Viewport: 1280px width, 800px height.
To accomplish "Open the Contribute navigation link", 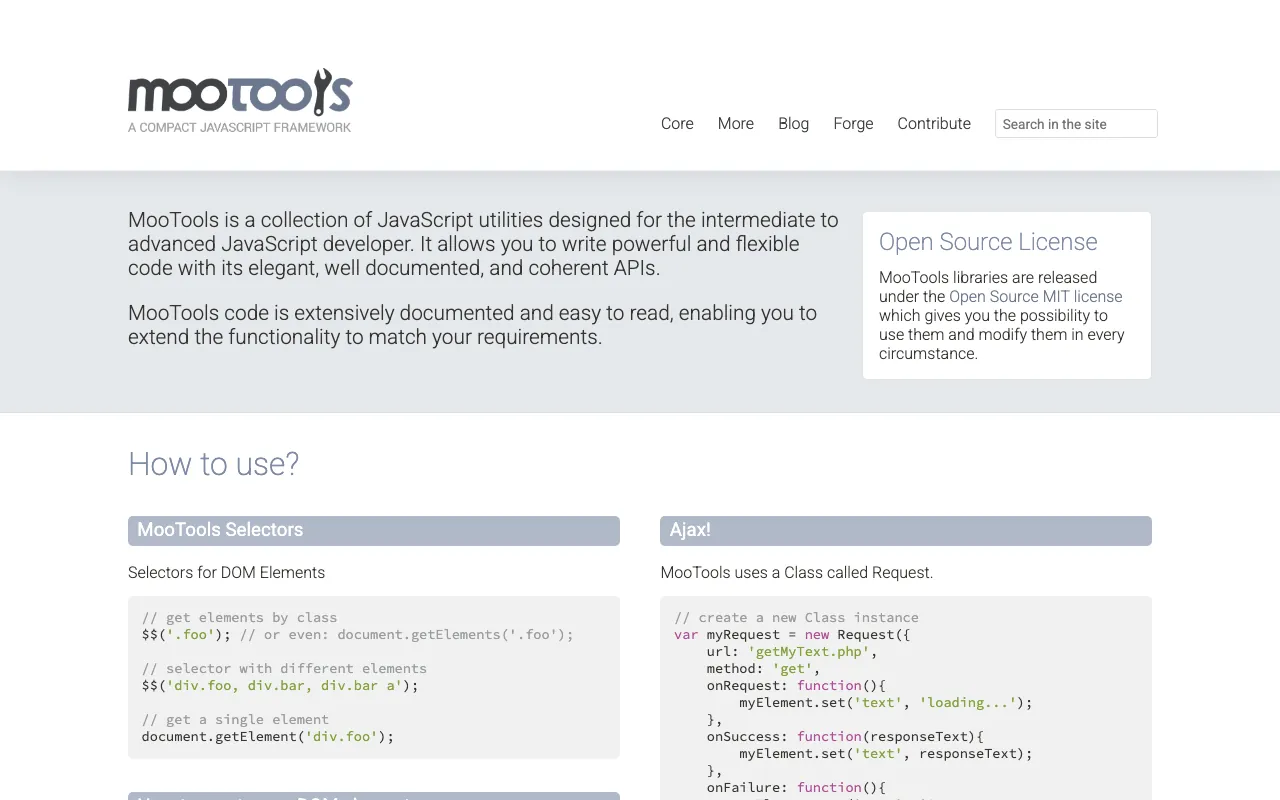I will tap(934, 123).
